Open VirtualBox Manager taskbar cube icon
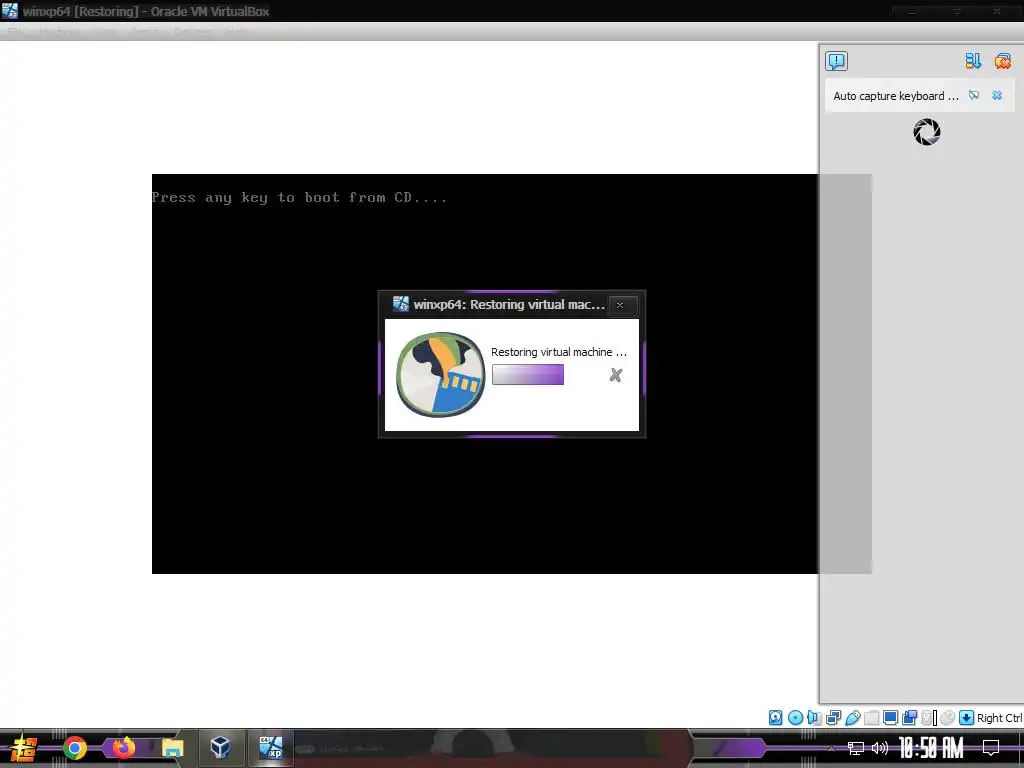This screenshot has width=1024, height=768. click(x=221, y=748)
